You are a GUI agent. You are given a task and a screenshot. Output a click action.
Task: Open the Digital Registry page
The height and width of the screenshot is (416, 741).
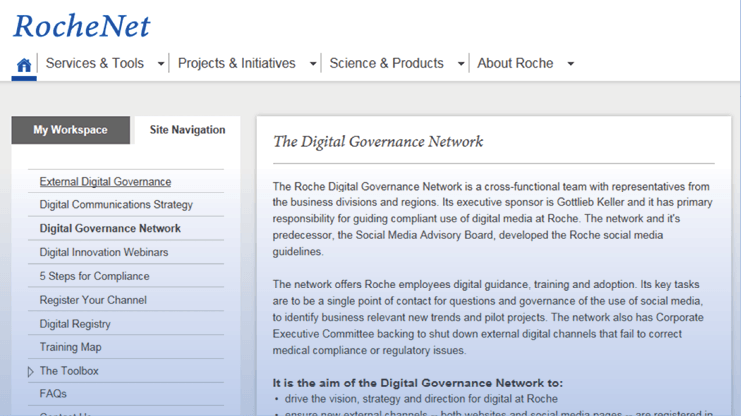(x=75, y=324)
